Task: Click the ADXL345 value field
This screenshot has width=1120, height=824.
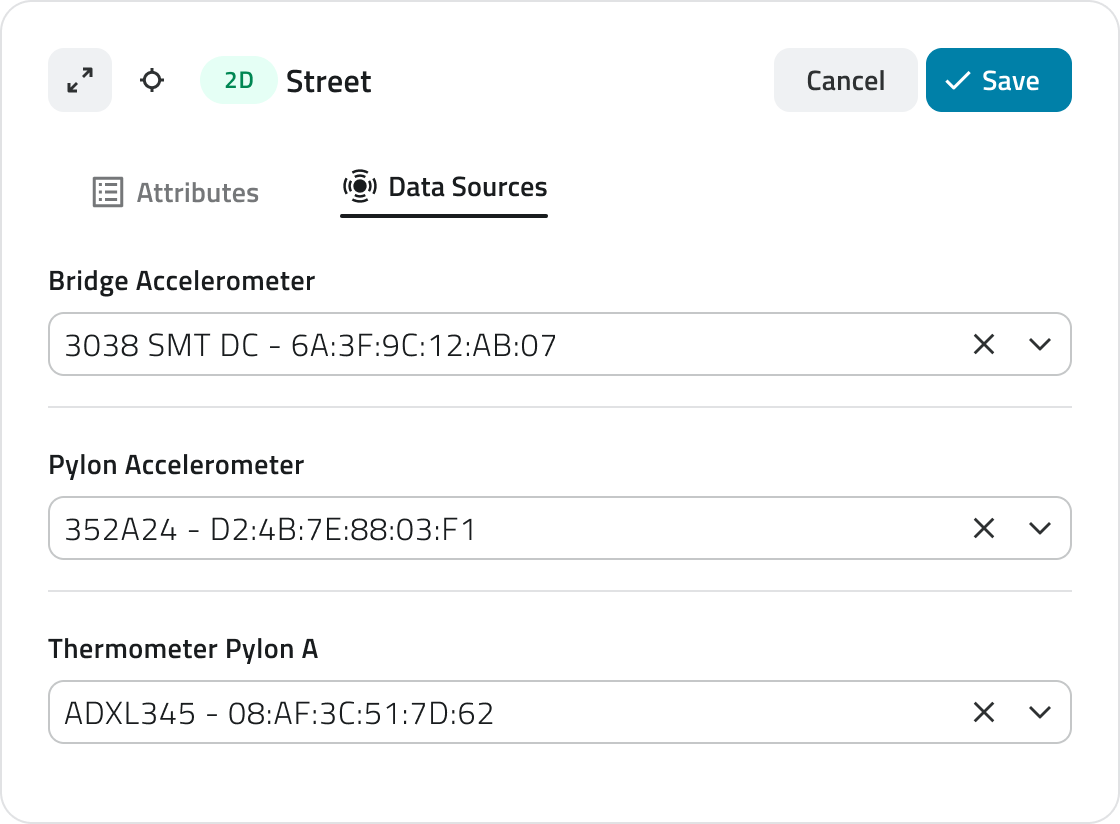Action: pyautogui.click(x=280, y=713)
